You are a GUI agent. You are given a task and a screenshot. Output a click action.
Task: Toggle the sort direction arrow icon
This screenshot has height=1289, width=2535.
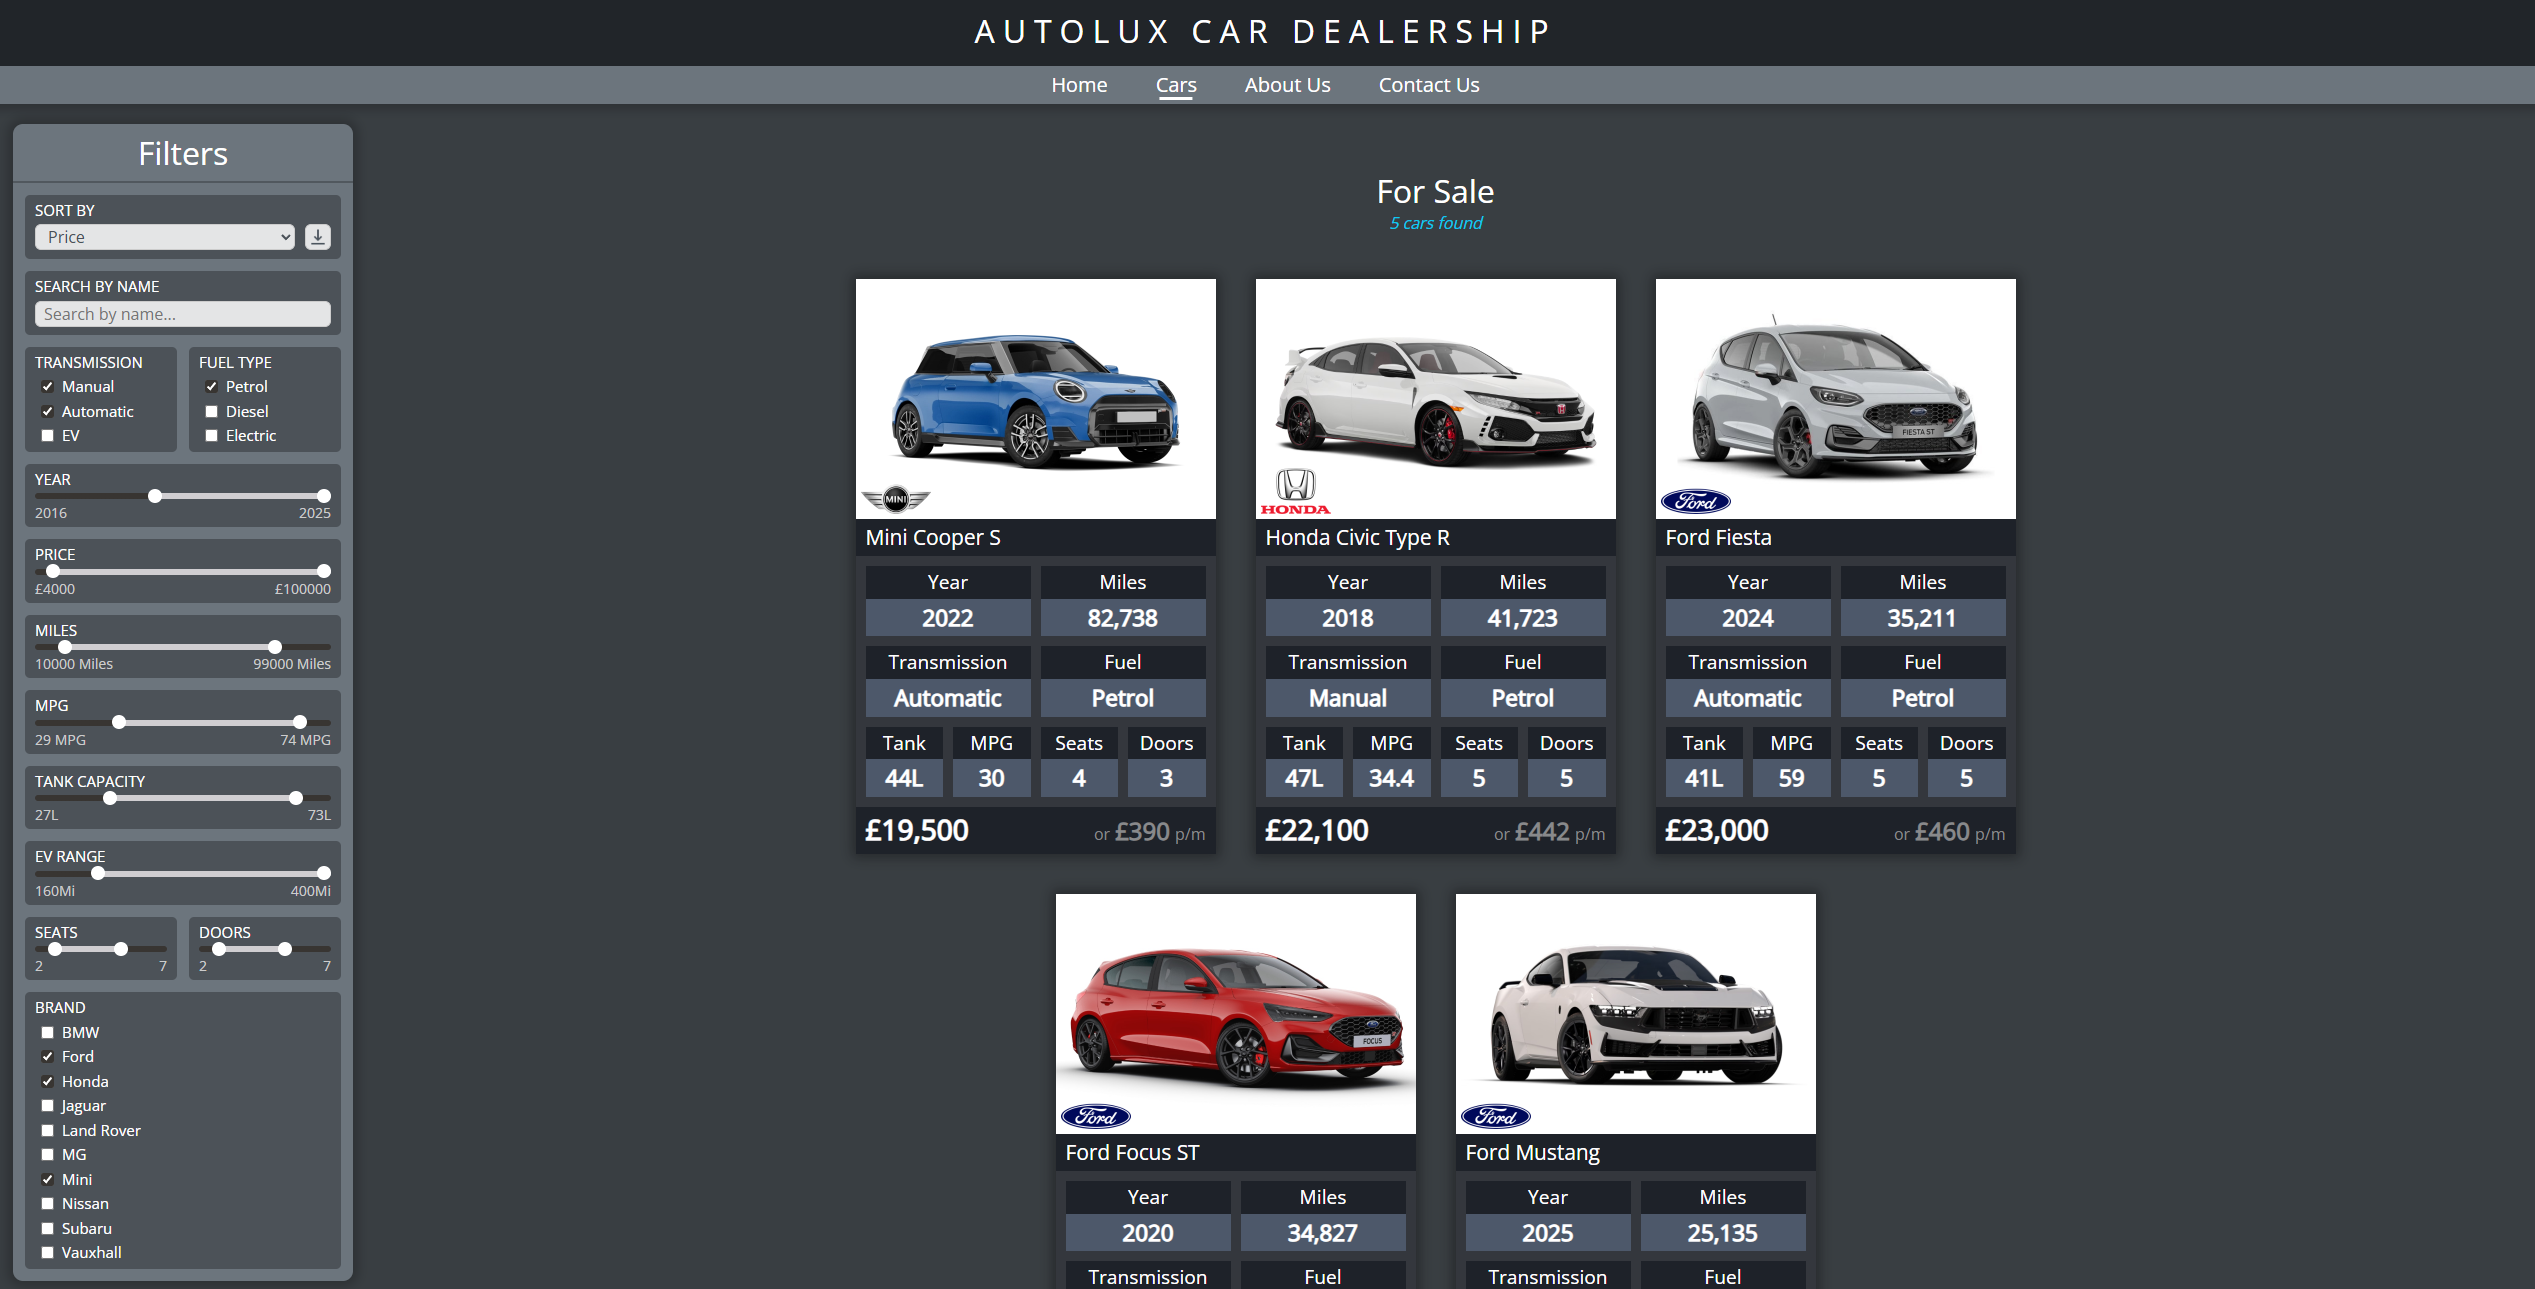(x=318, y=237)
